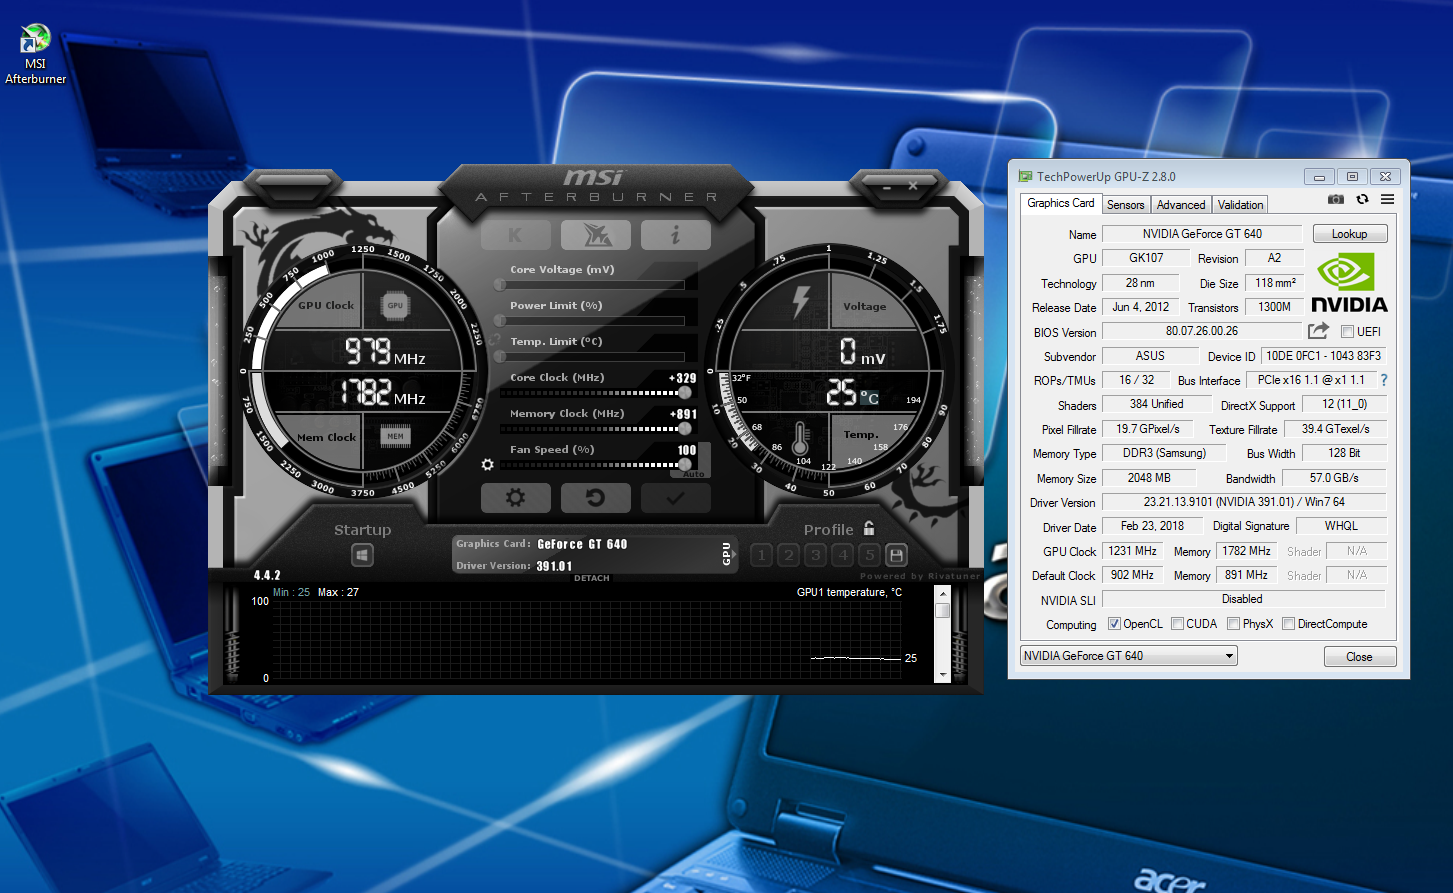Viewport: 1453px width, 893px height.
Task: Click the save profile floppy disk icon
Action: pyautogui.click(x=896, y=555)
